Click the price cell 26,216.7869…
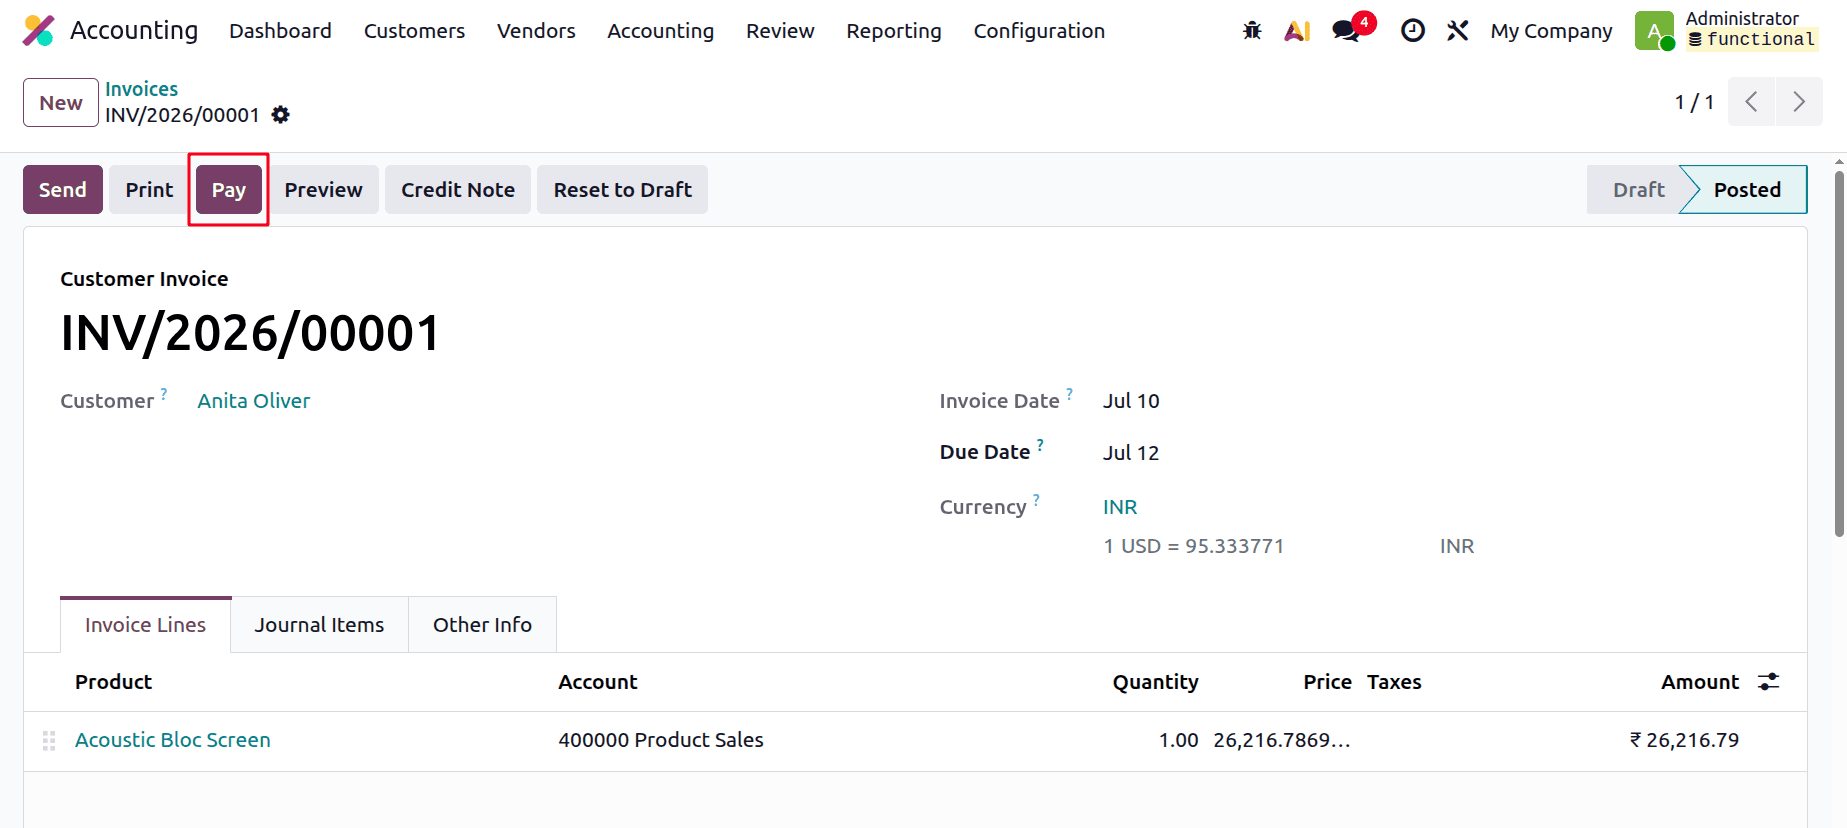The width and height of the screenshot is (1847, 828). [1282, 740]
